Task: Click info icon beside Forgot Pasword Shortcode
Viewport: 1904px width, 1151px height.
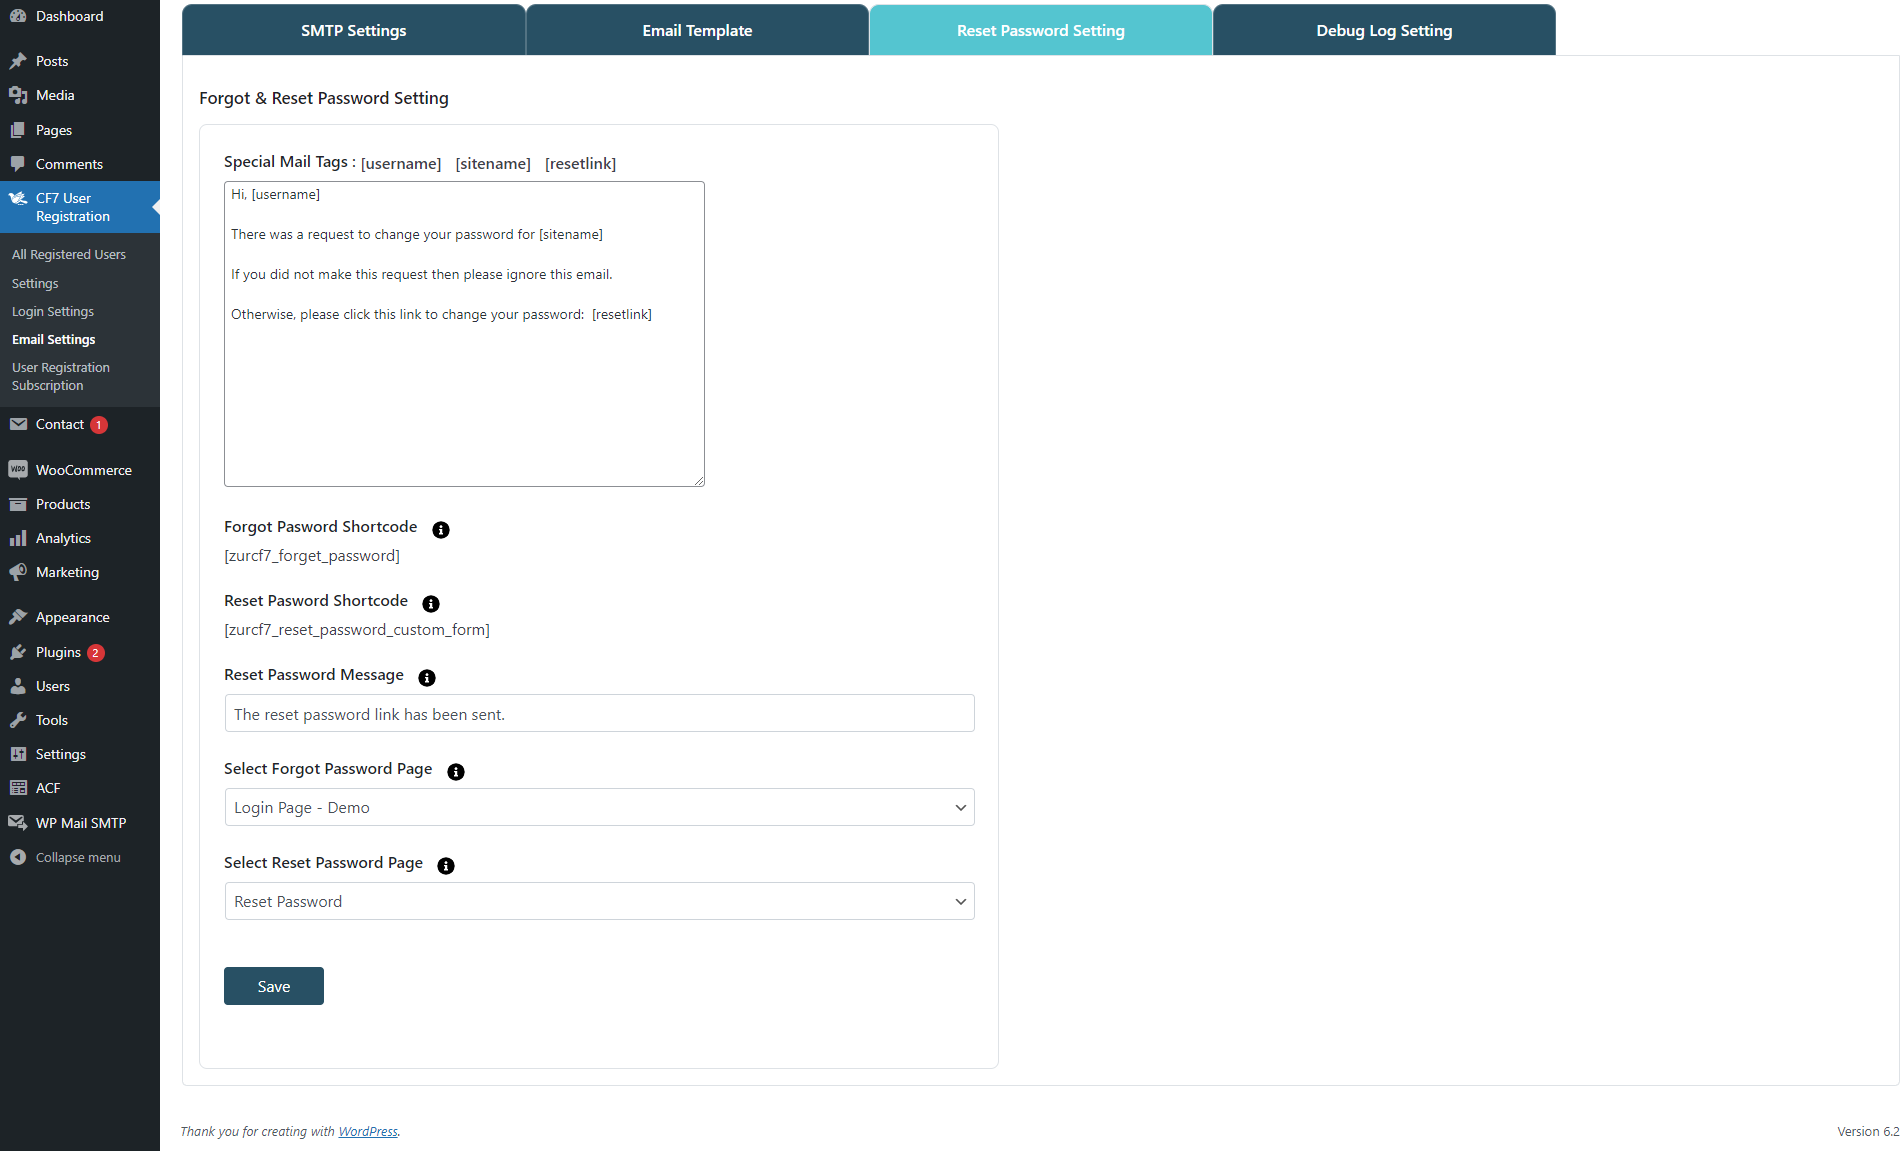Action: tap(441, 530)
